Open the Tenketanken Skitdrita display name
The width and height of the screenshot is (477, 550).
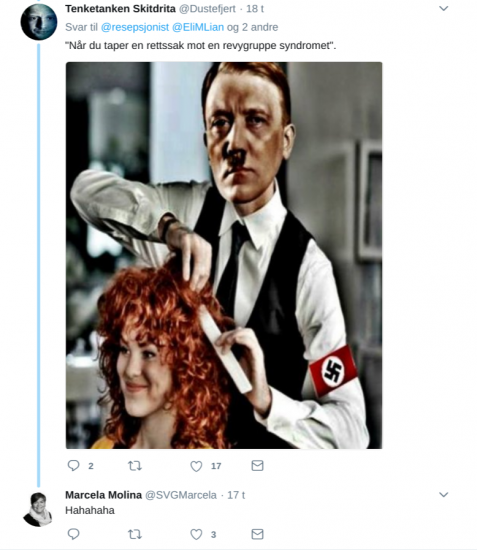tap(120, 9)
